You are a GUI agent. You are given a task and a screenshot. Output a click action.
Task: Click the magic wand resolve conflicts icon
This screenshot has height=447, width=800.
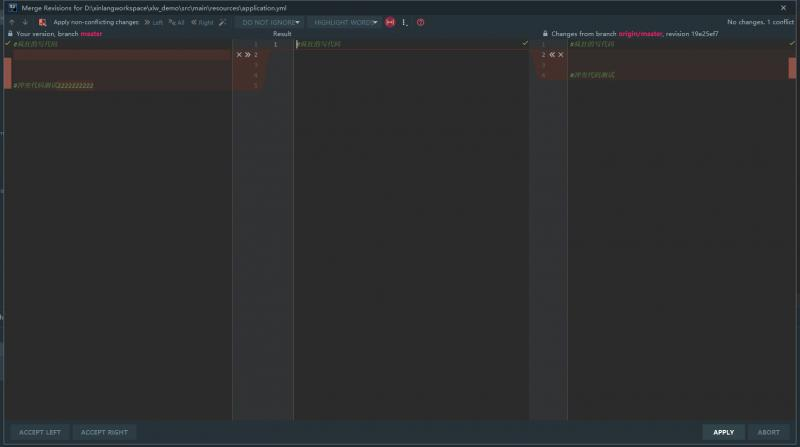coord(222,22)
